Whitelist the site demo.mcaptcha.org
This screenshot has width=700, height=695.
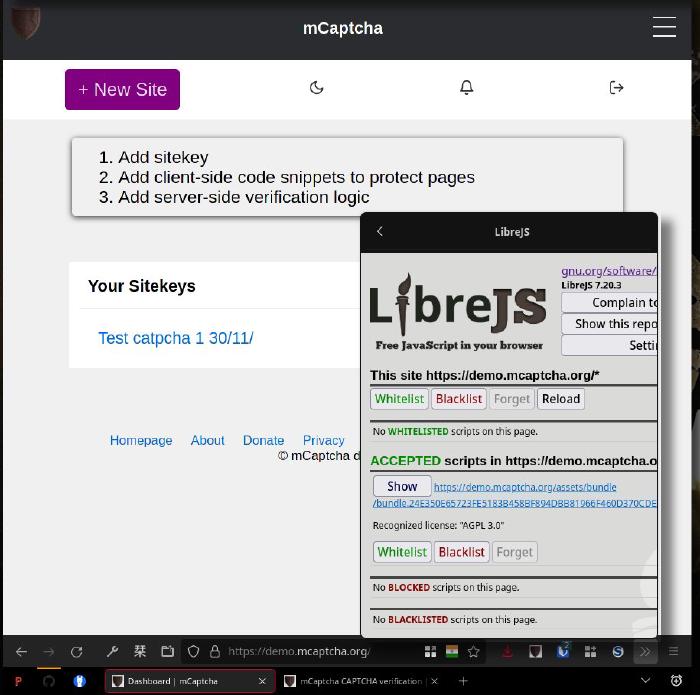(399, 399)
